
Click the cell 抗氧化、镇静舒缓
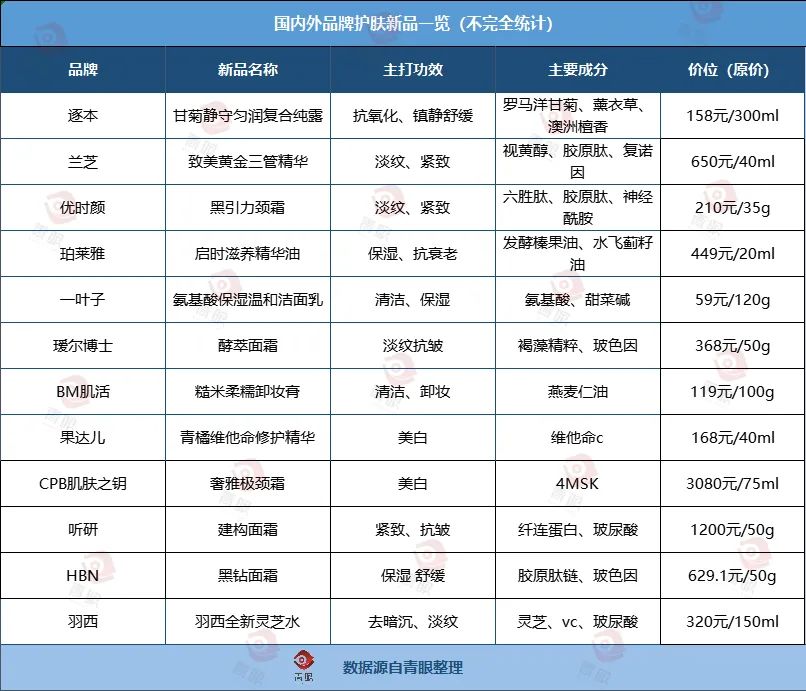(x=413, y=116)
